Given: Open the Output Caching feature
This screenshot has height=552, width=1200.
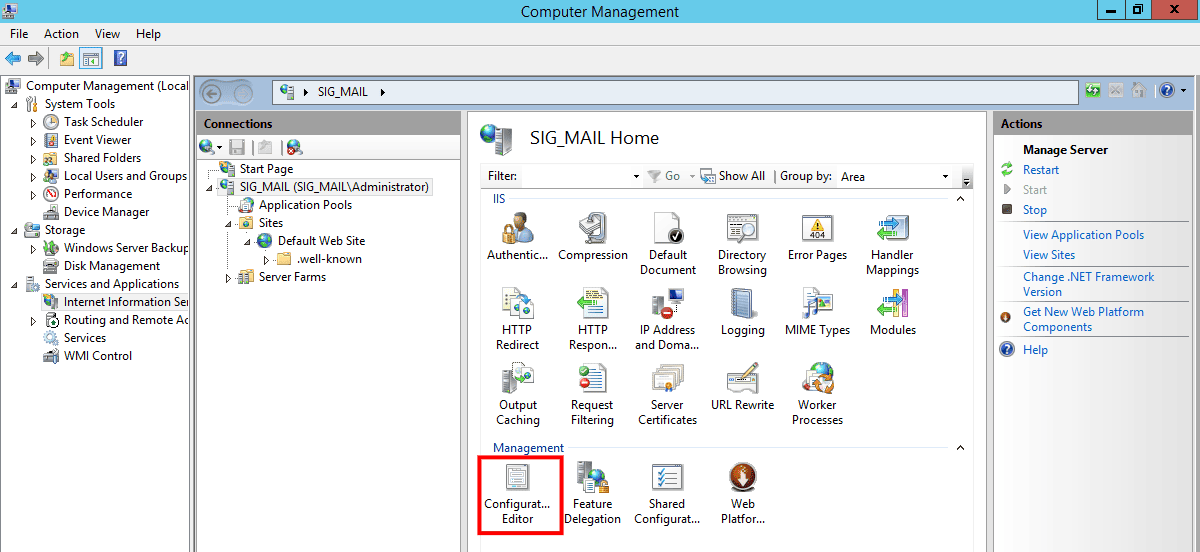Looking at the screenshot, I should point(518,394).
